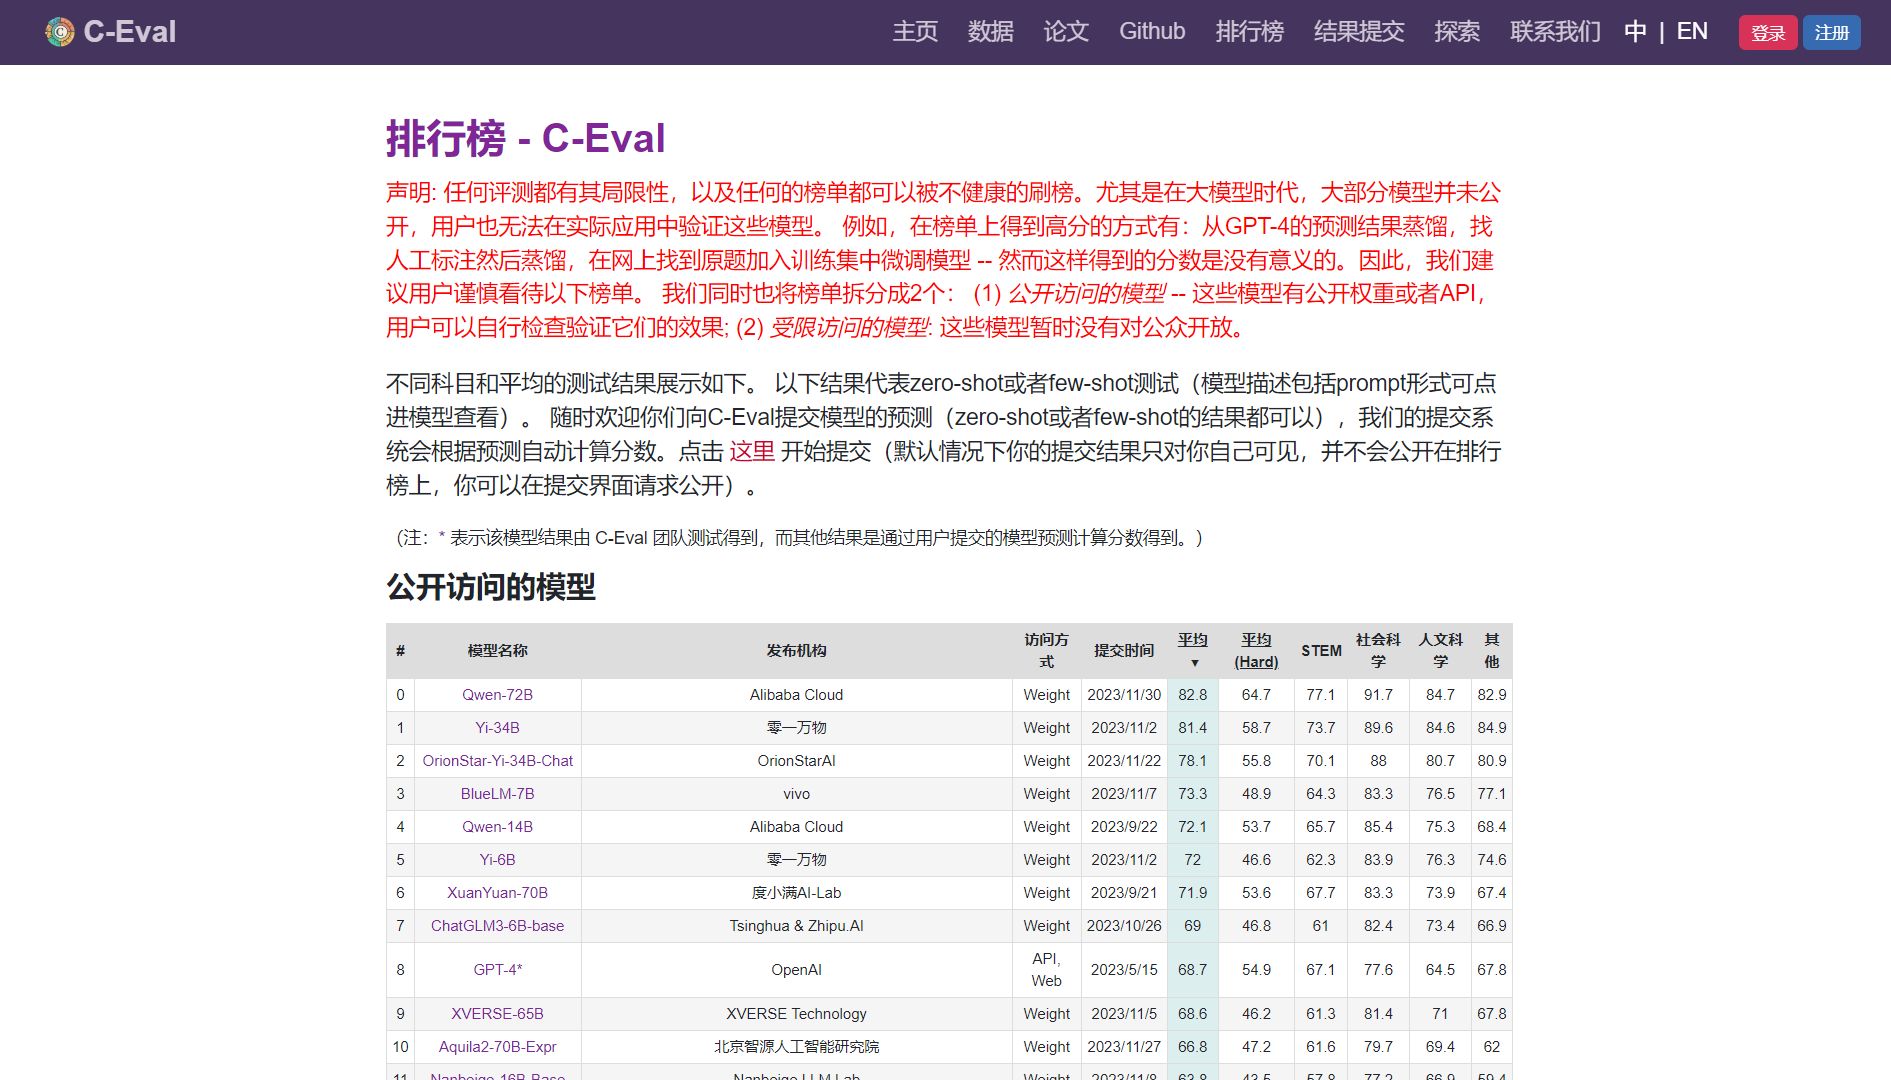This screenshot has width=1891, height=1080.
Task: Open the 探索 nav item
Action: coord(1457,32)
